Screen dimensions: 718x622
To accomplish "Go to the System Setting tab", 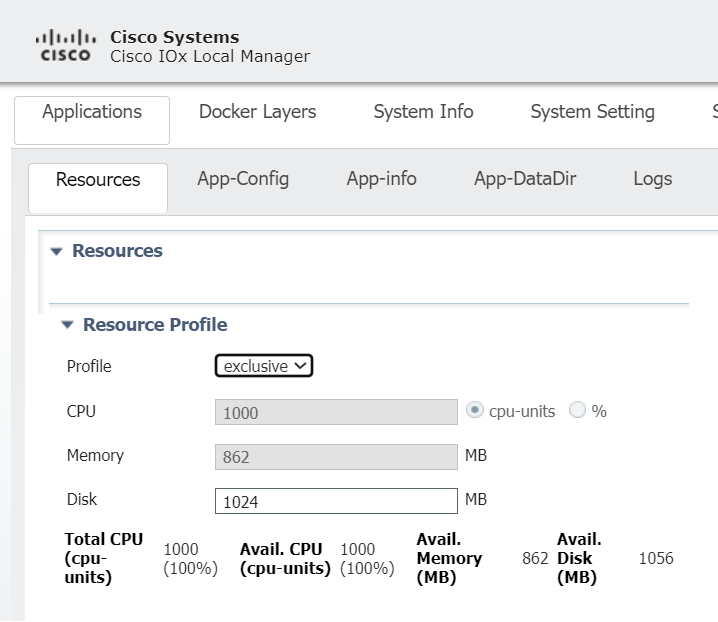I will coord(593,112).
